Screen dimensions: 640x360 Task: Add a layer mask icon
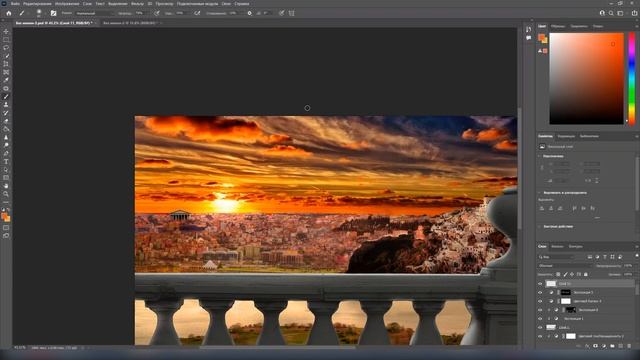click(x=595, y=346)
